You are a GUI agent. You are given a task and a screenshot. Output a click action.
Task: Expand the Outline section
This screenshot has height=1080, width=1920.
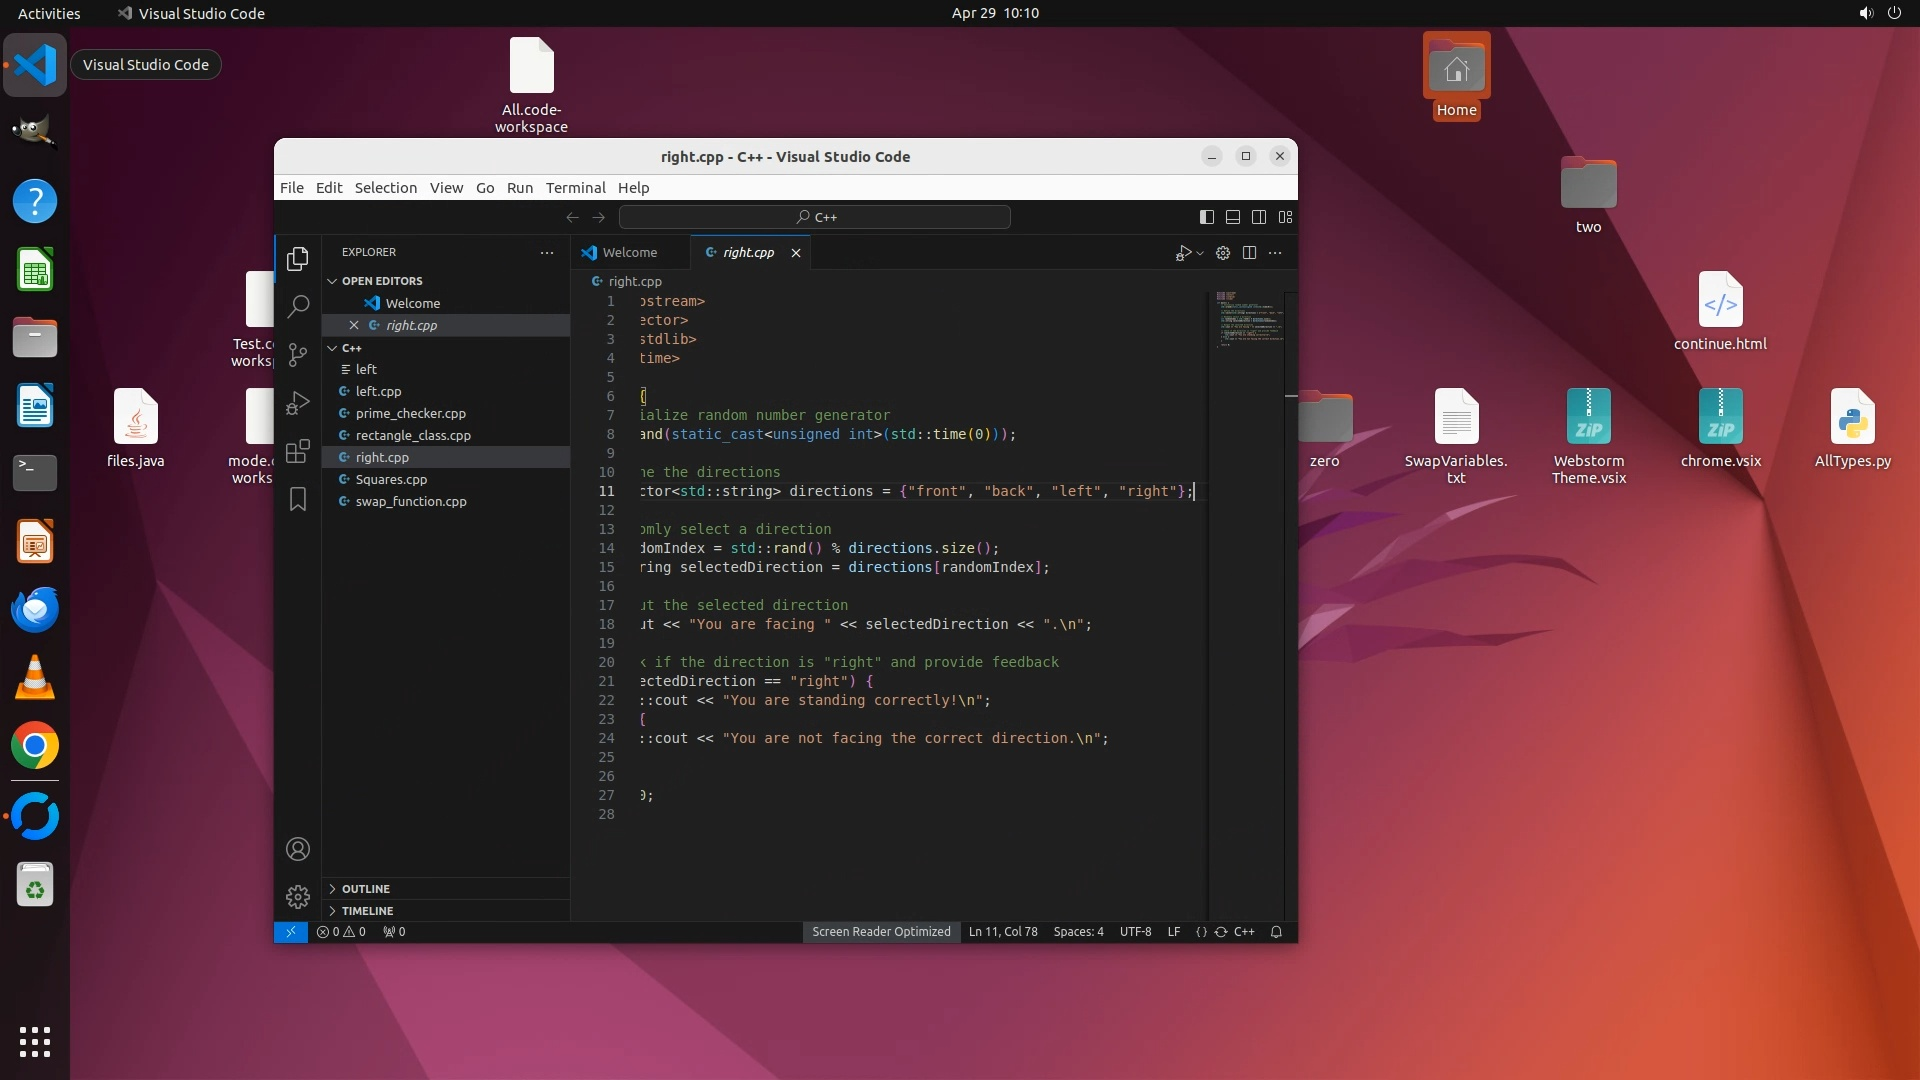[365, 889]
